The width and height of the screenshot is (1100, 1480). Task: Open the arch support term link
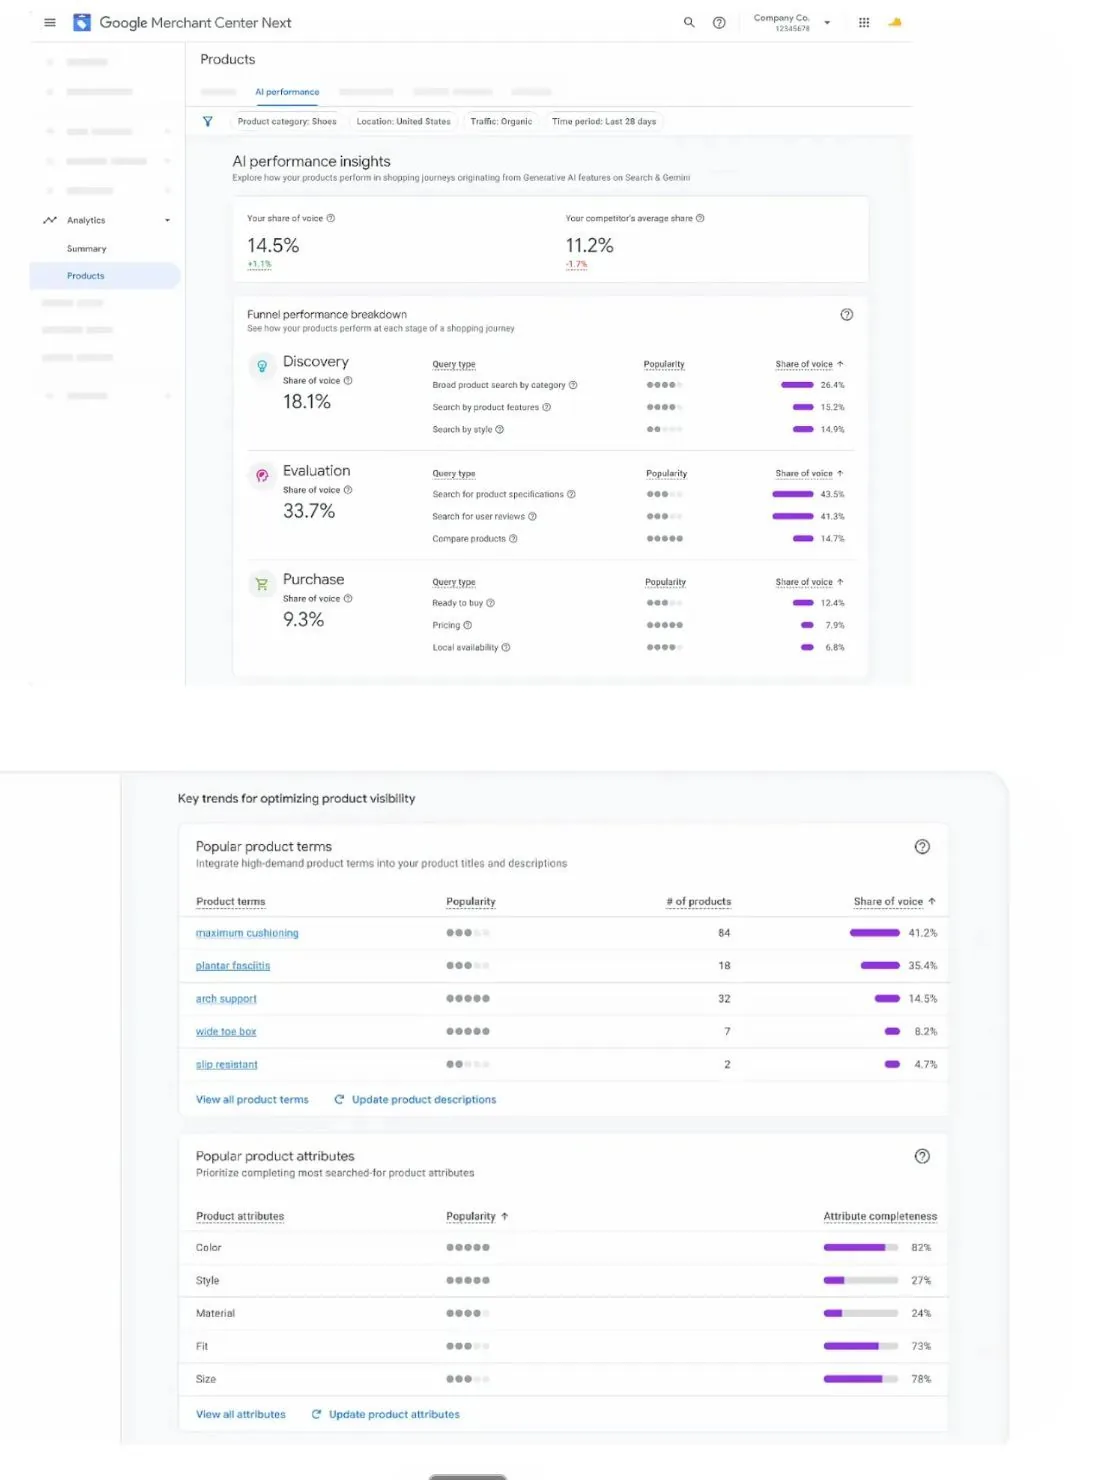click(x=226, y=999)
